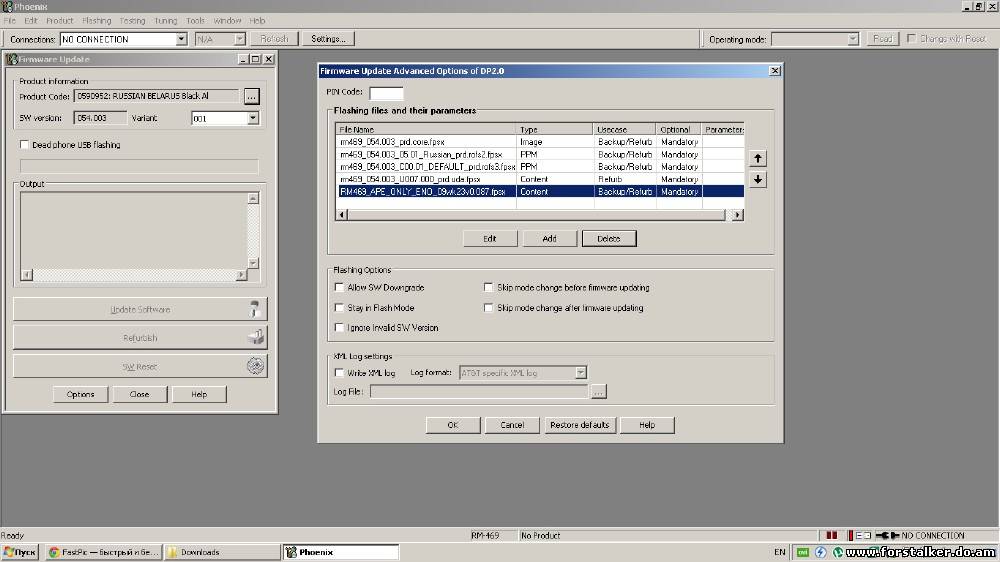Viewport: 1000px width, 562px height.
Task: Open the Tuning menu
Action: click(x=165, y=20)
